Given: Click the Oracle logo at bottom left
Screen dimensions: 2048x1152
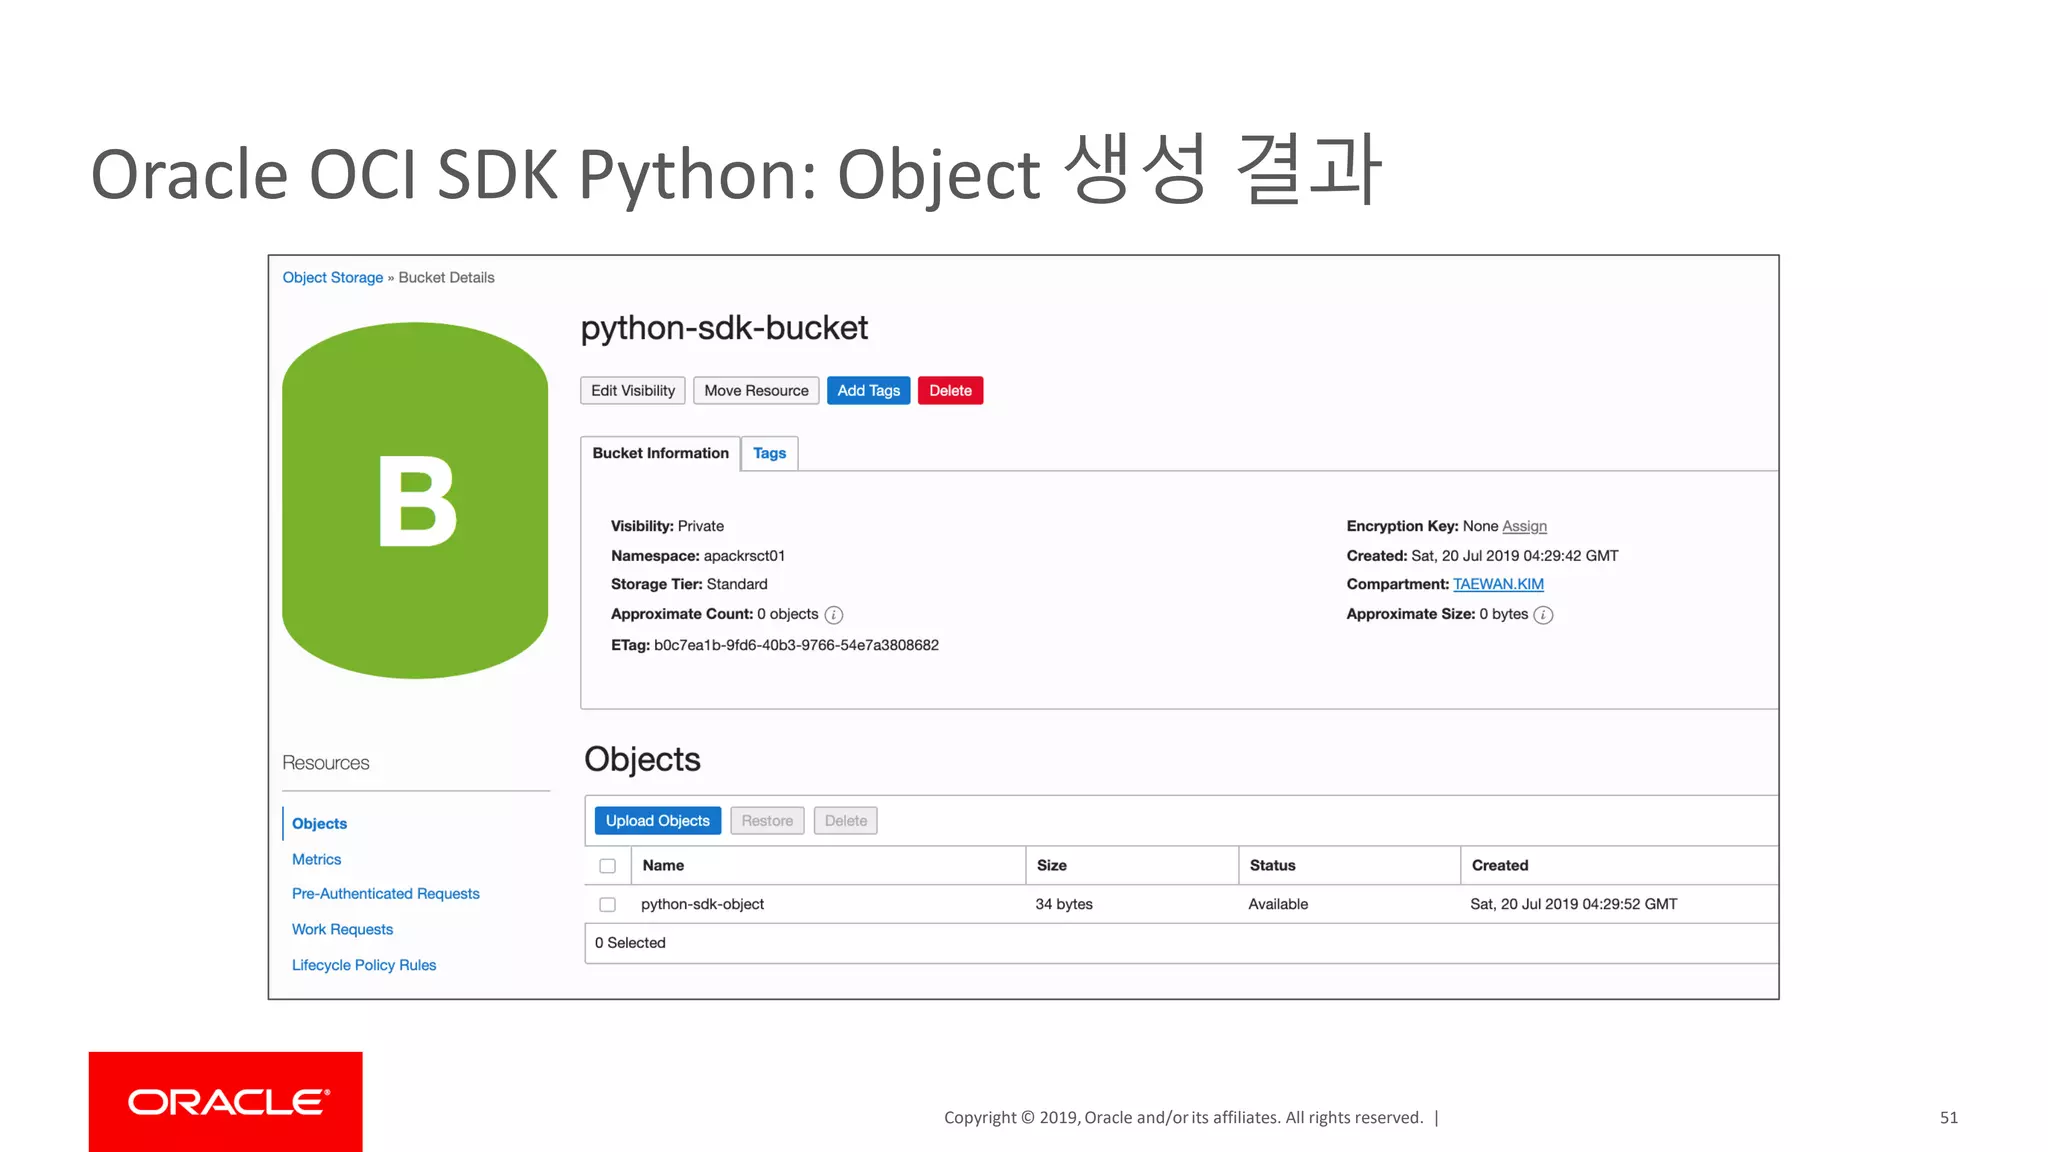Looking at the screenshot, I should point(226,1101).
